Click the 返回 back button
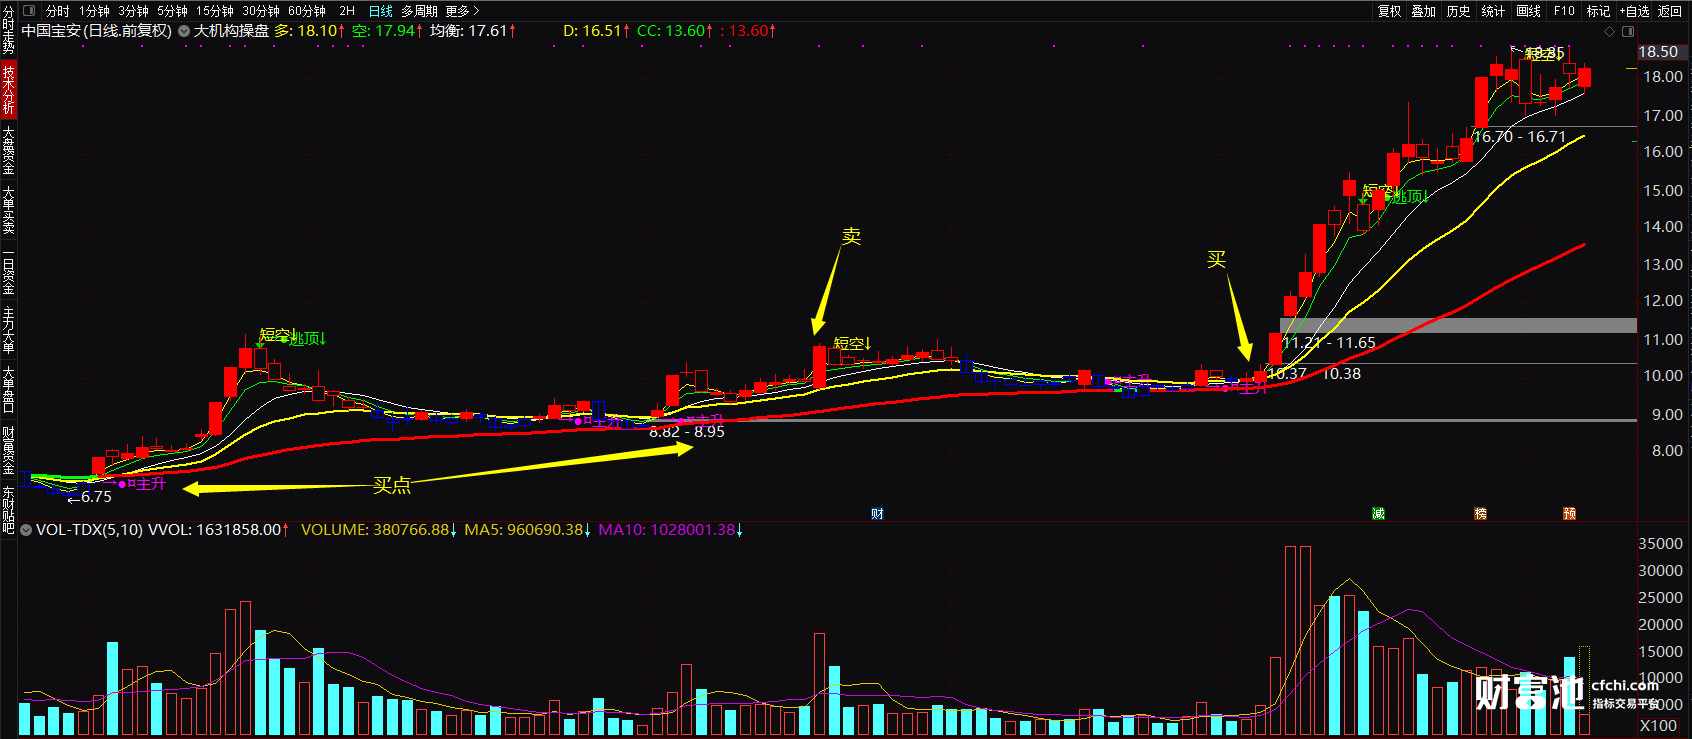Viewport: 1692px width, 739px height. point(1670,11)
